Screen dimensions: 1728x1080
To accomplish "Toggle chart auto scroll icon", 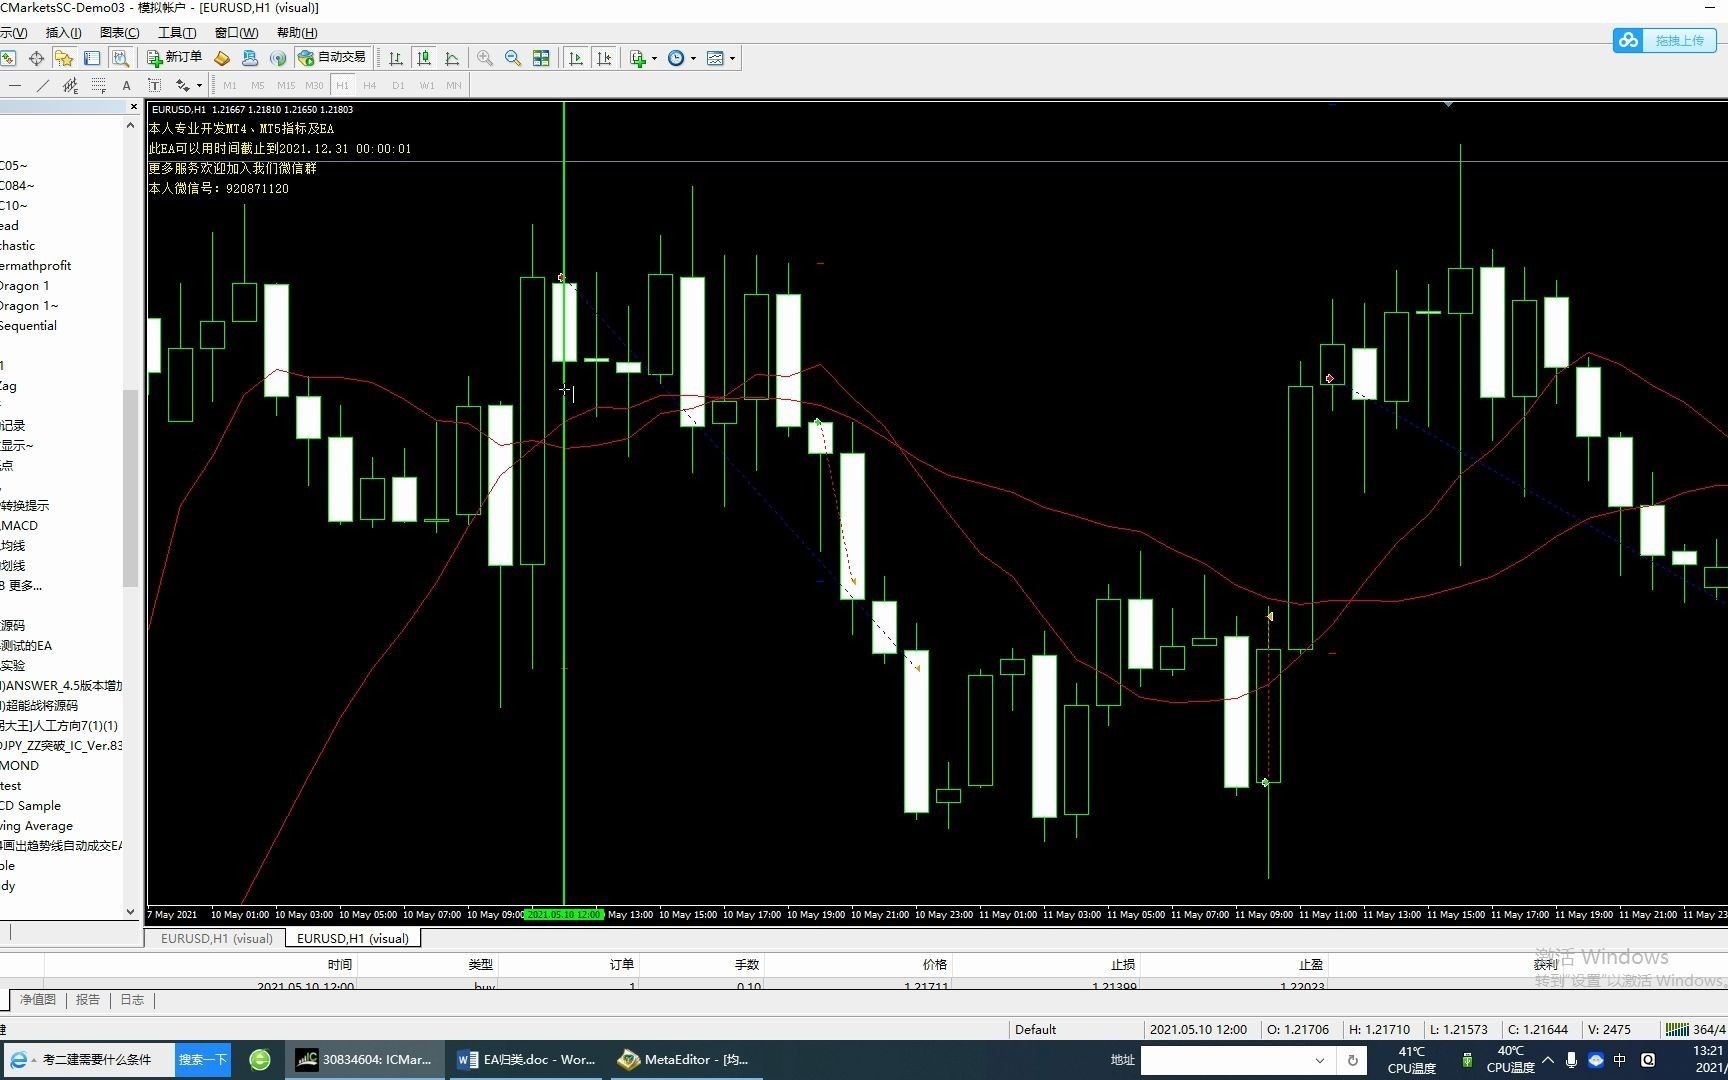I will (576, 58).
